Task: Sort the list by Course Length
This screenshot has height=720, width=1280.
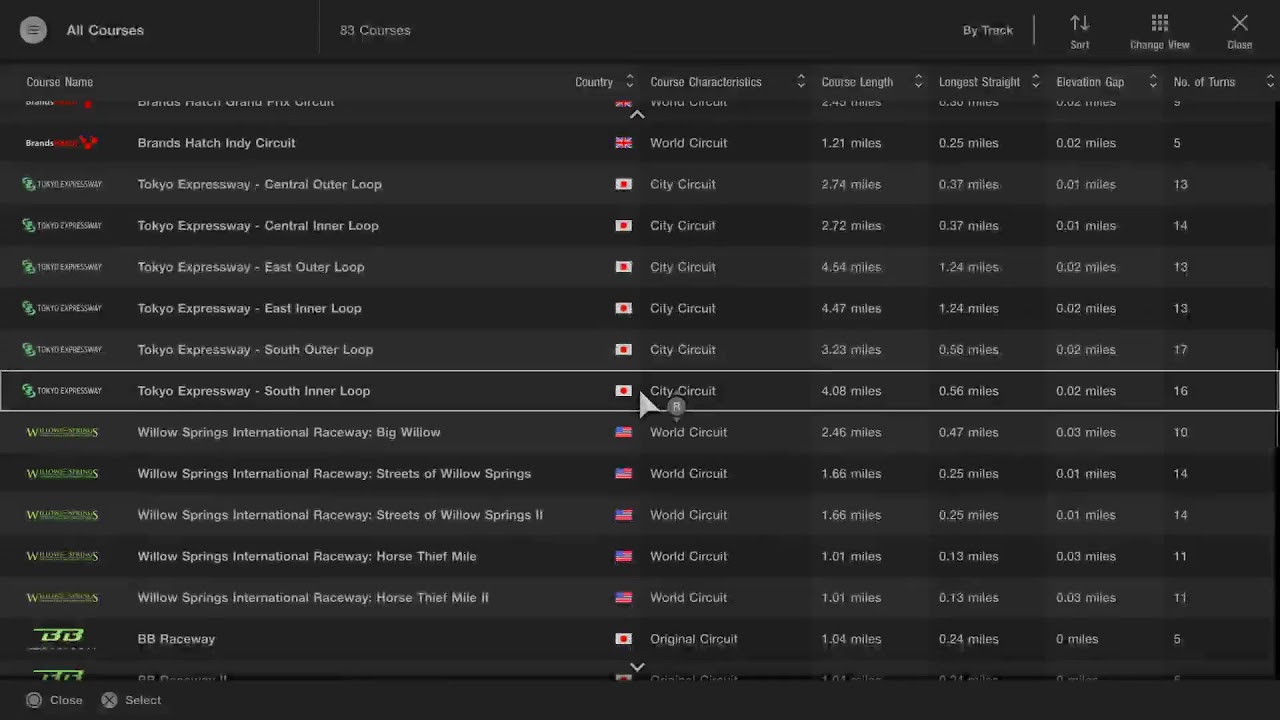Action: tap(918, 82)
